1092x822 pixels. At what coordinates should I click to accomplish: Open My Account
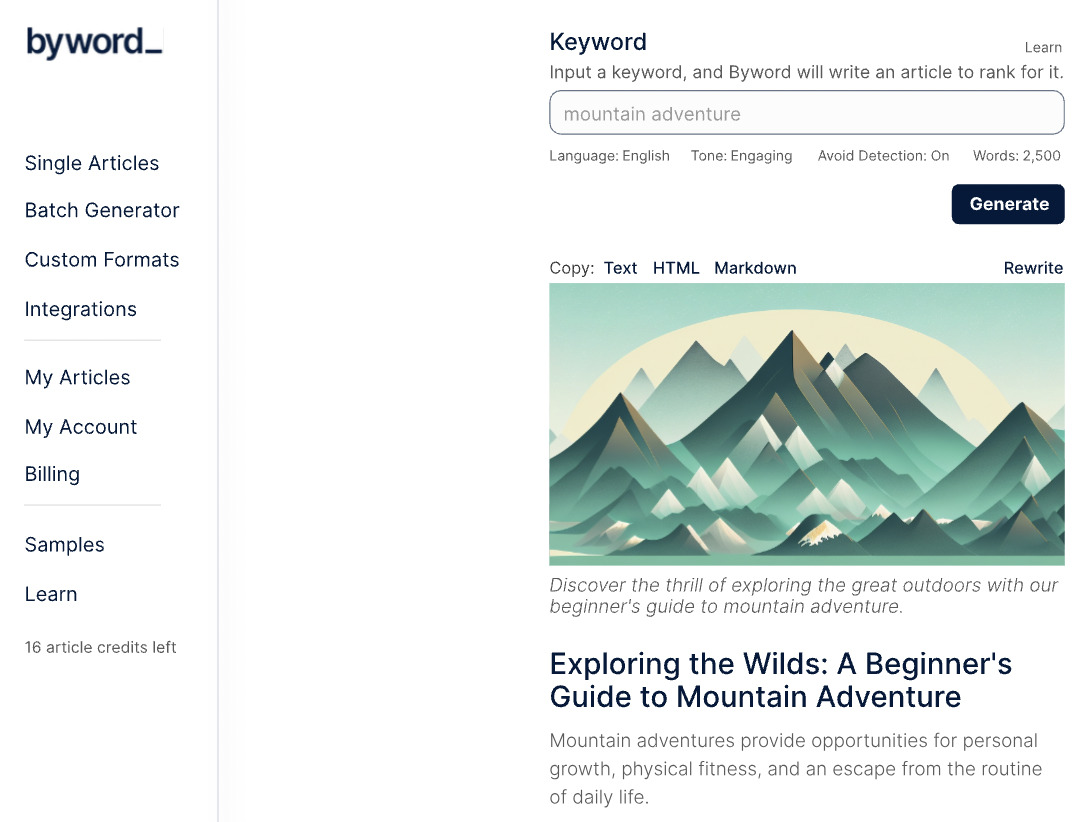point(81,427)
